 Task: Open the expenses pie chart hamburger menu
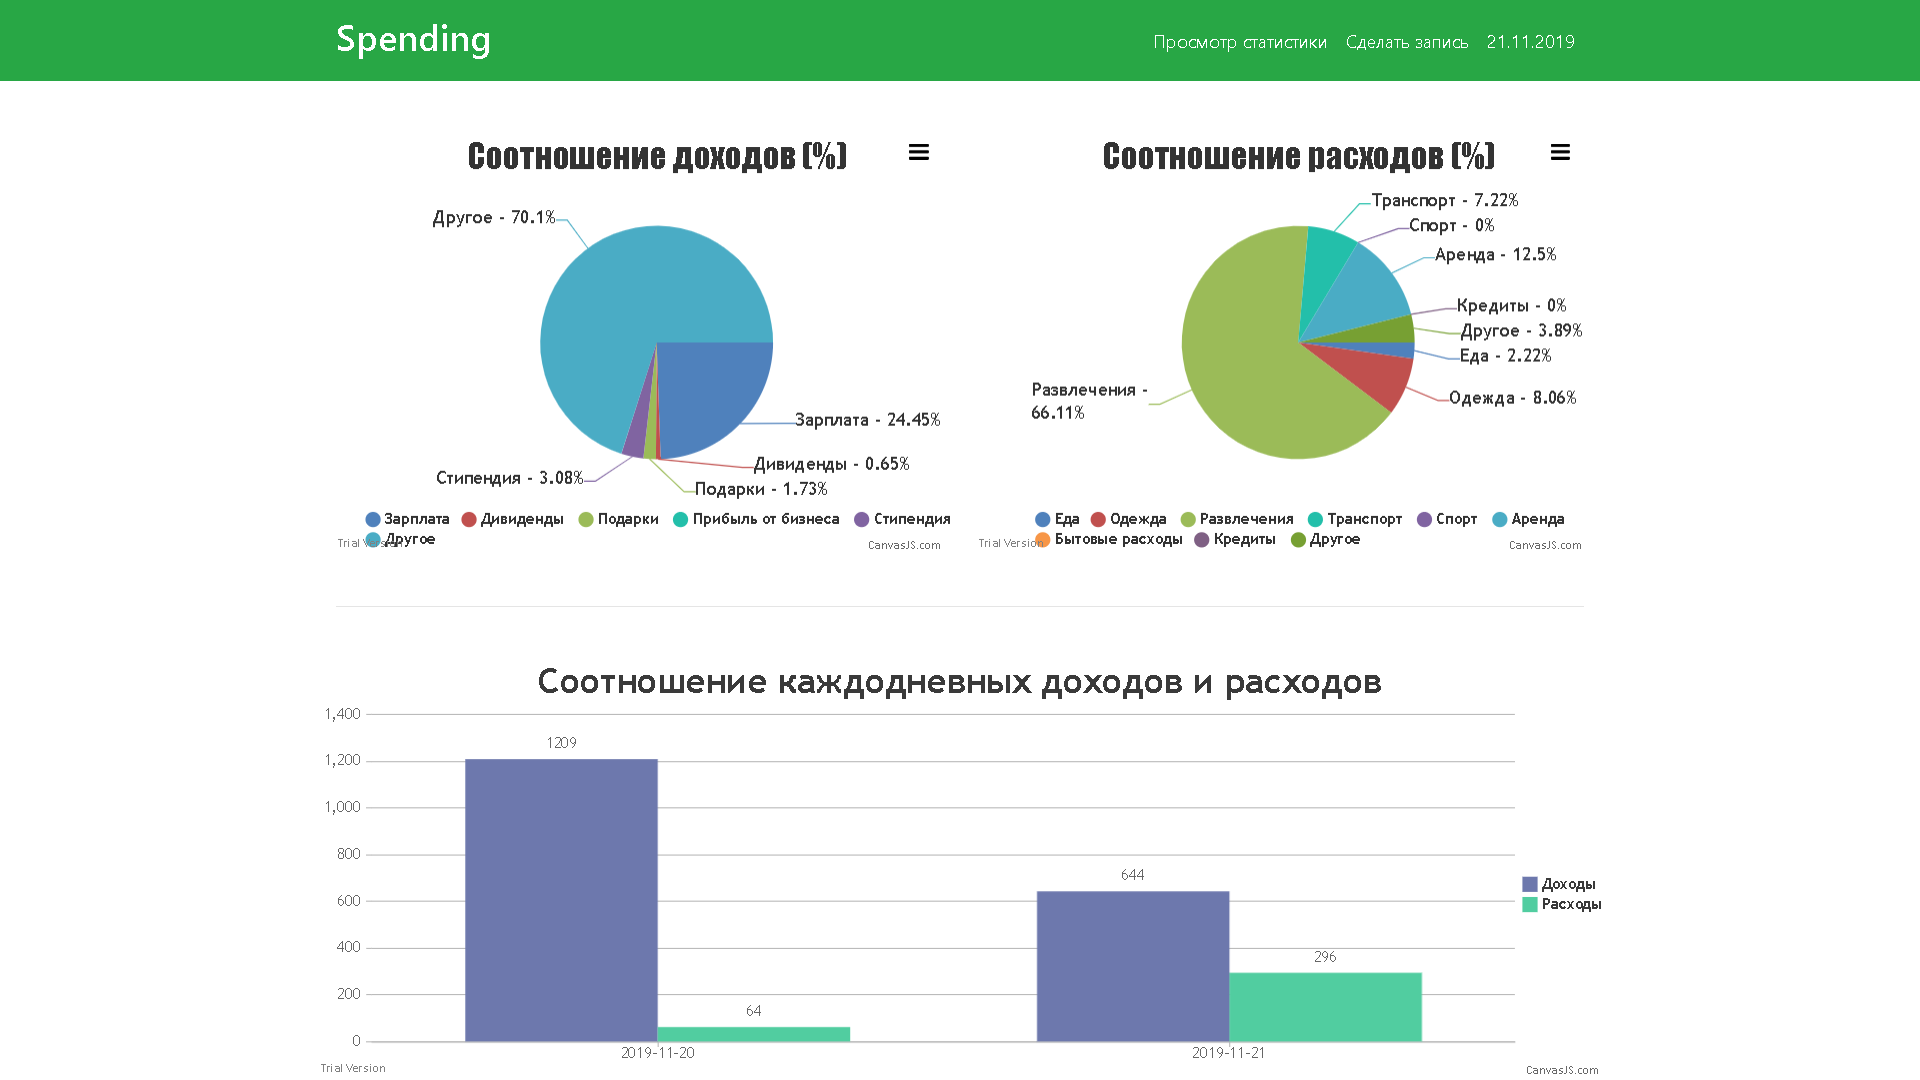[x=1559, y=152]
